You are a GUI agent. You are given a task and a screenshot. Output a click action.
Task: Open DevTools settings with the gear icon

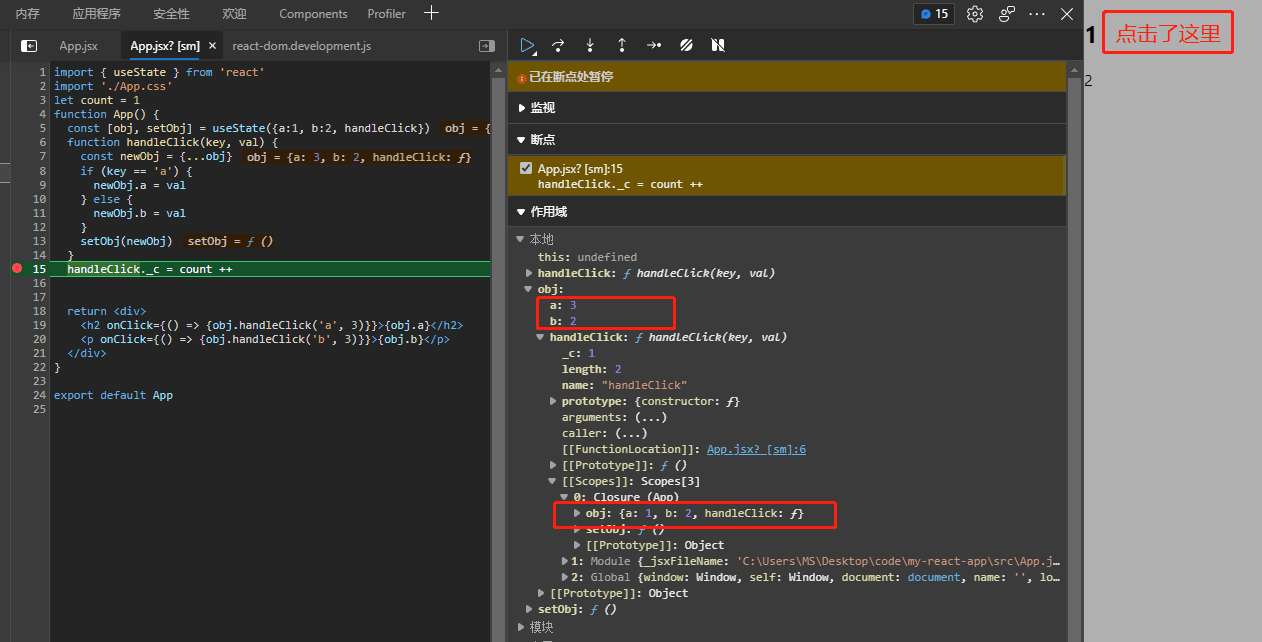975,14
